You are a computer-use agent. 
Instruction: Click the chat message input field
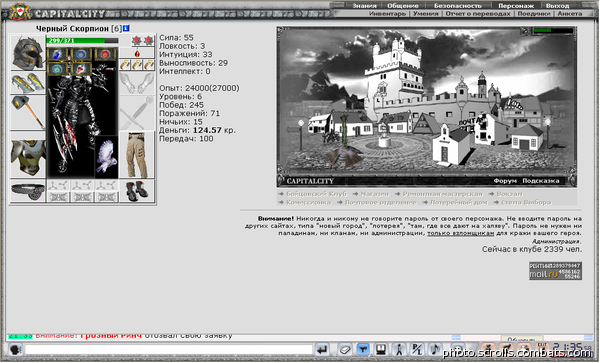pos(169,349)
